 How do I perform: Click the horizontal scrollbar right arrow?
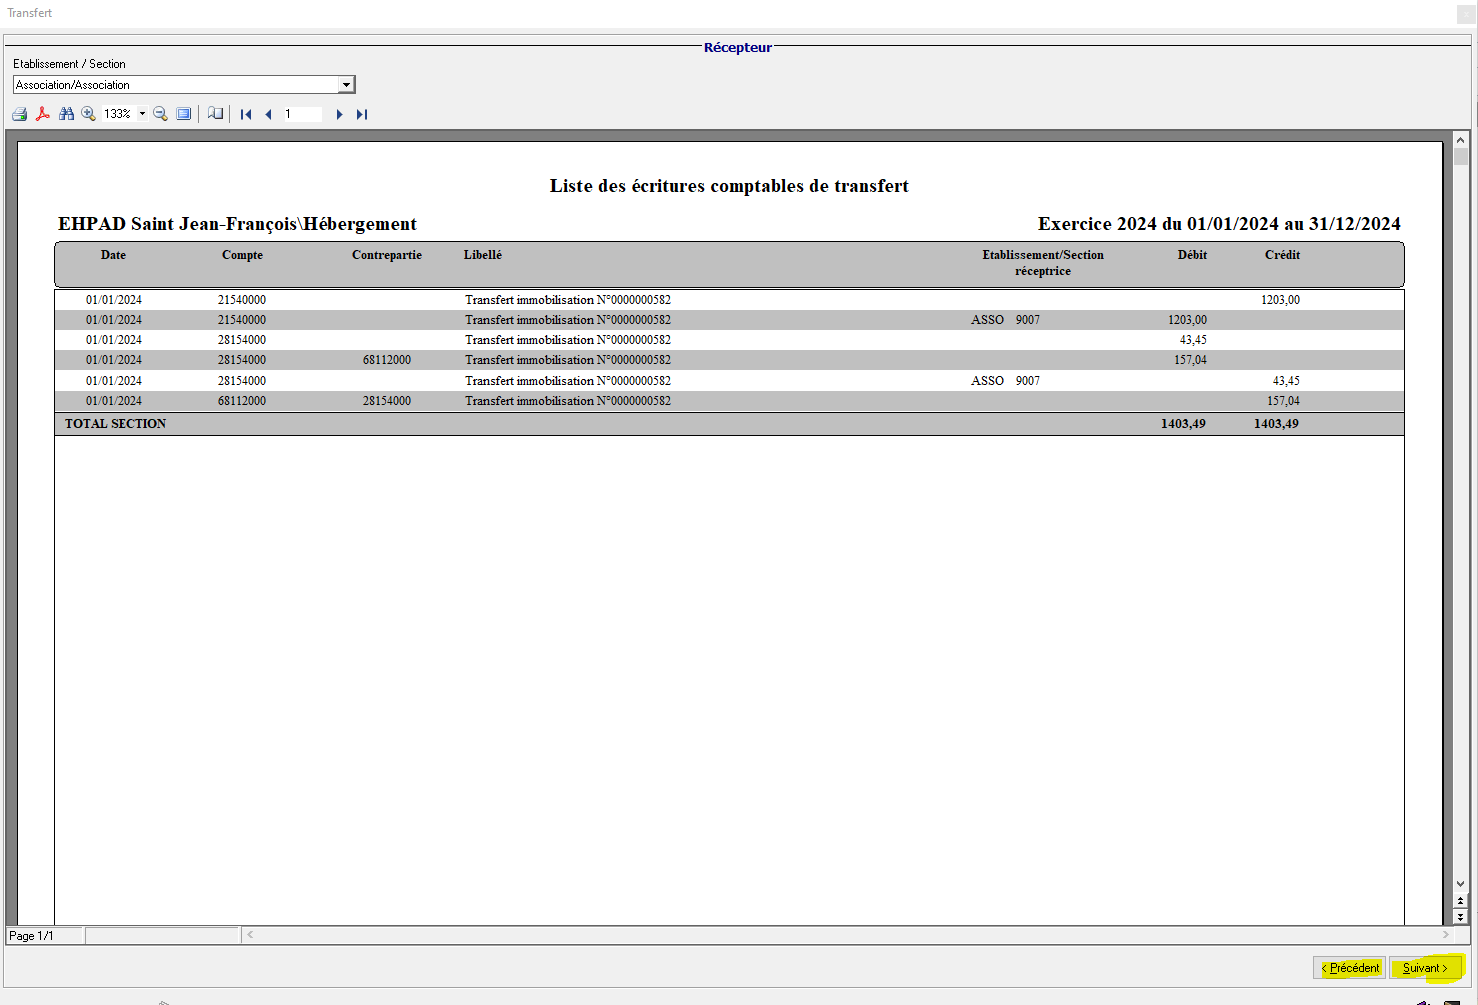point(1446,935)
